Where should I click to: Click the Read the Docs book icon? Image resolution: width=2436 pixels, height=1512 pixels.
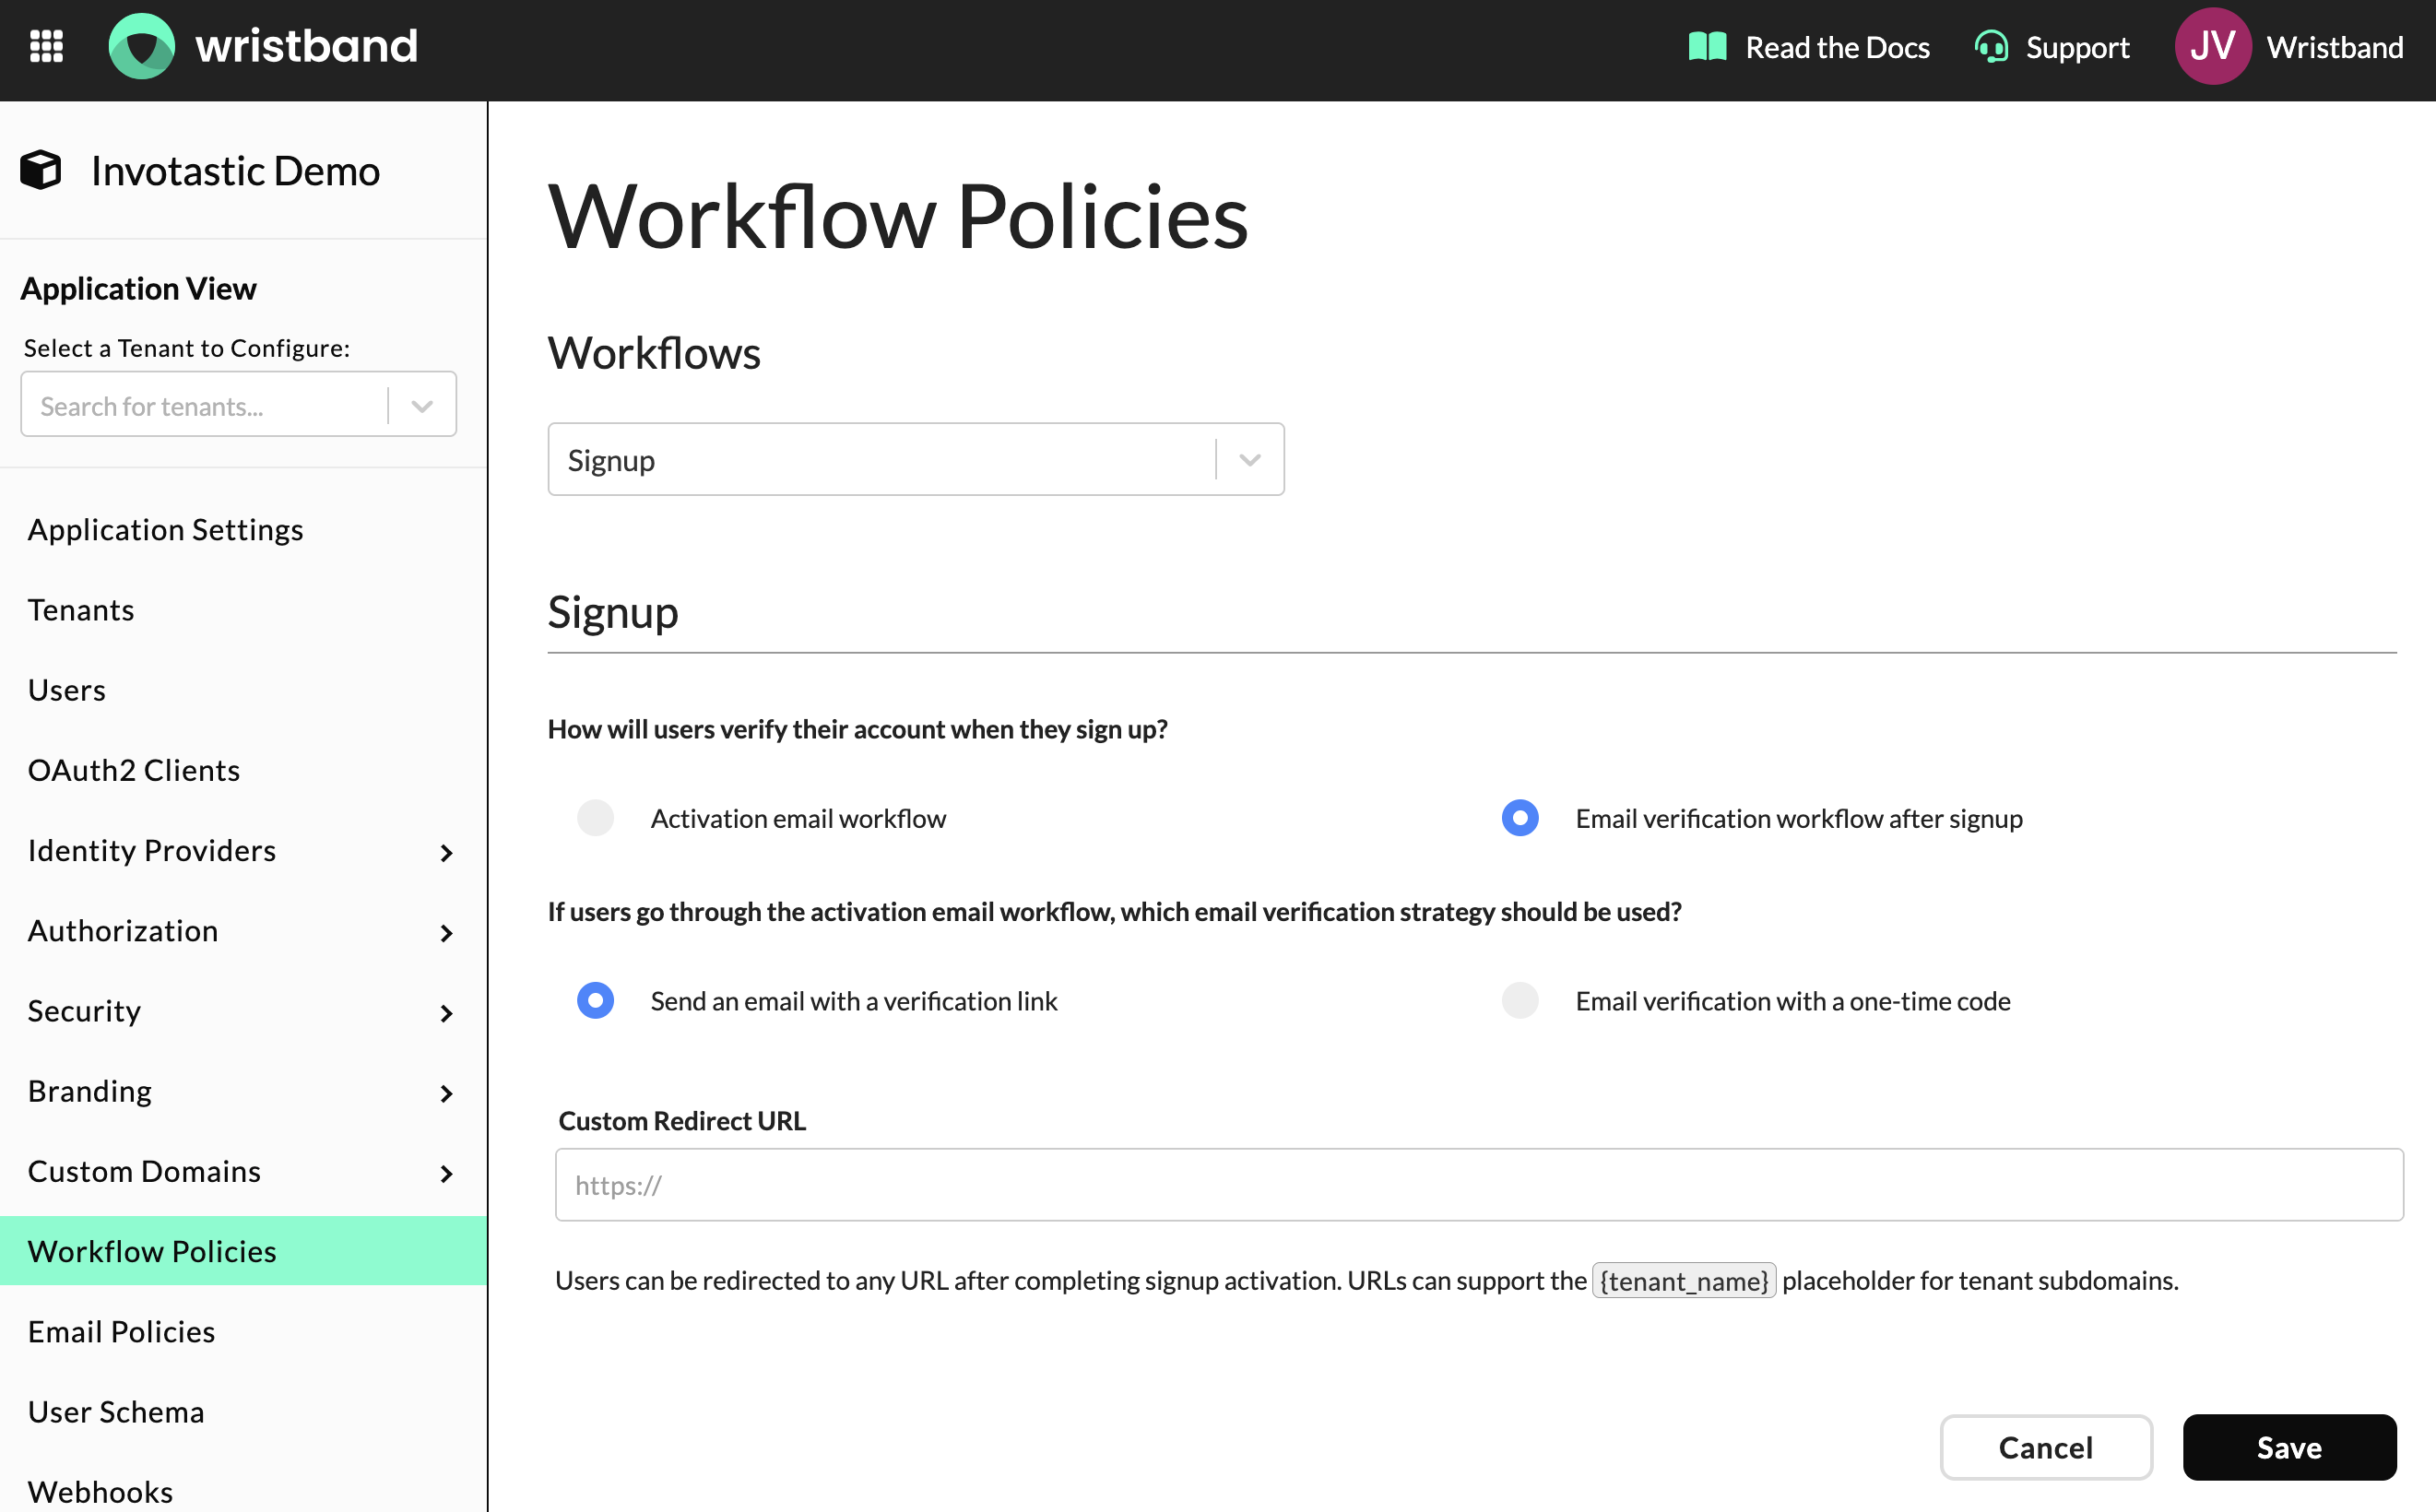tap(1707, 47)
